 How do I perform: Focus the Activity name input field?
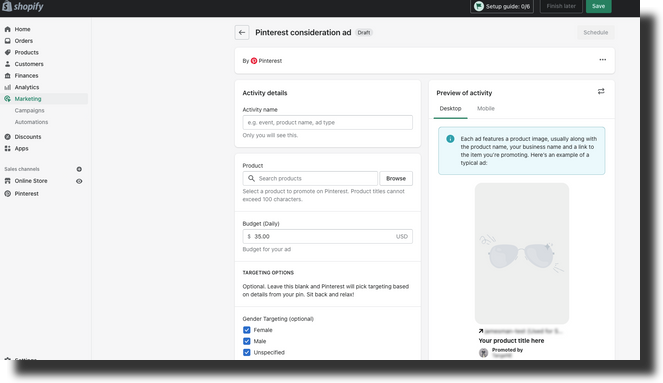coord(327,123)
